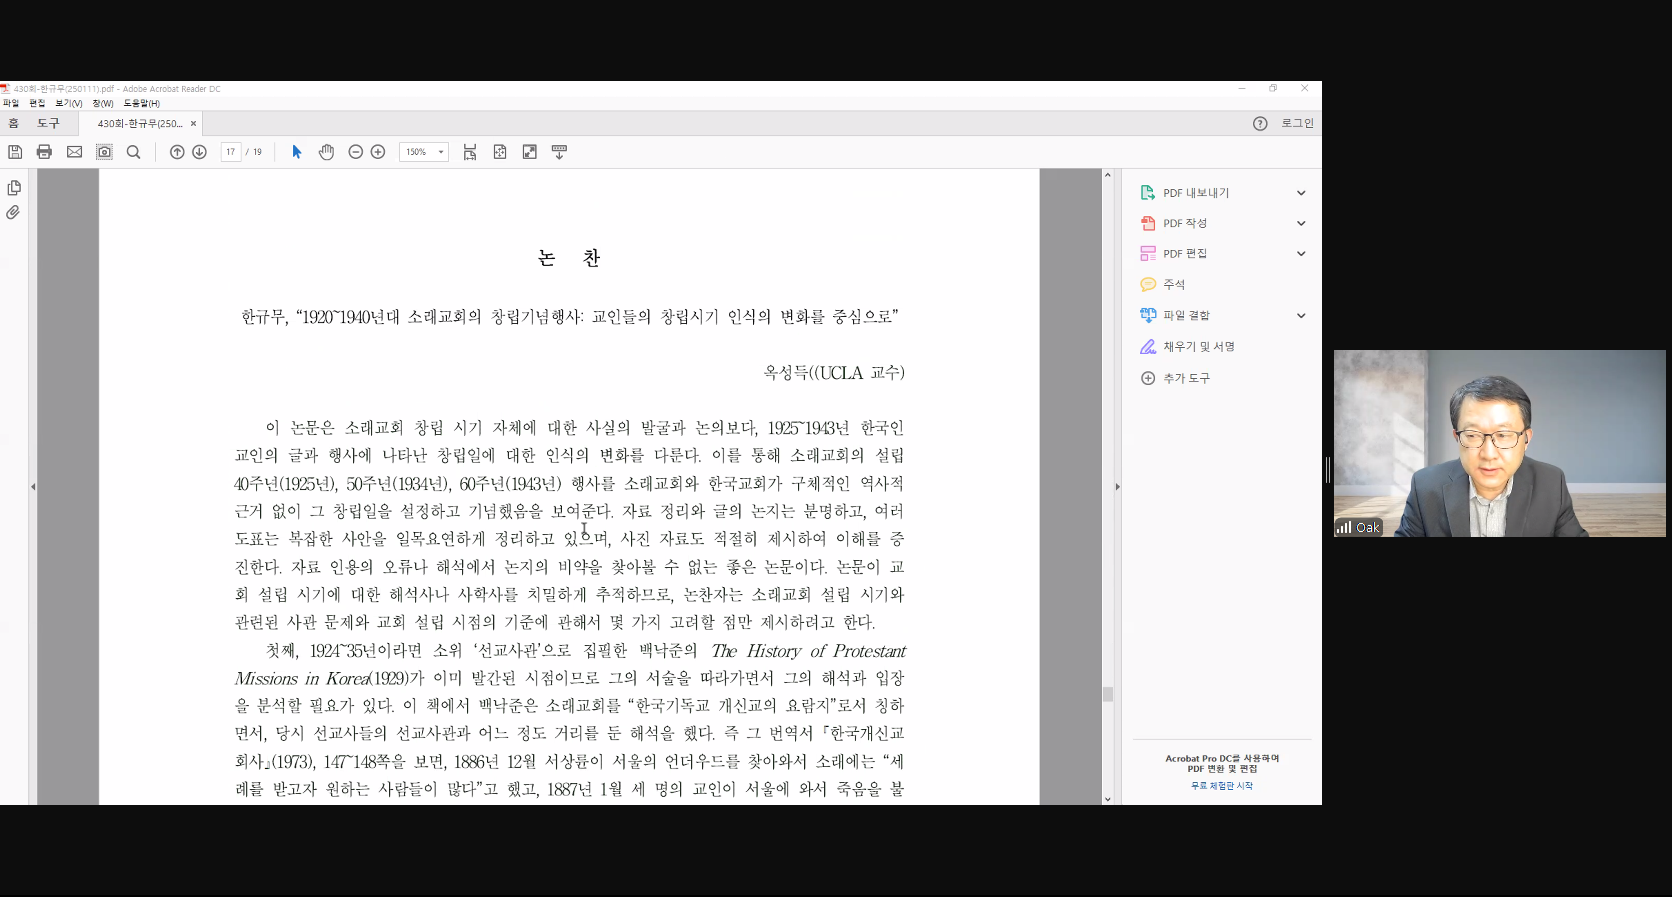
Task: Click the Send by email envelope icon
Action: point(74,152)
